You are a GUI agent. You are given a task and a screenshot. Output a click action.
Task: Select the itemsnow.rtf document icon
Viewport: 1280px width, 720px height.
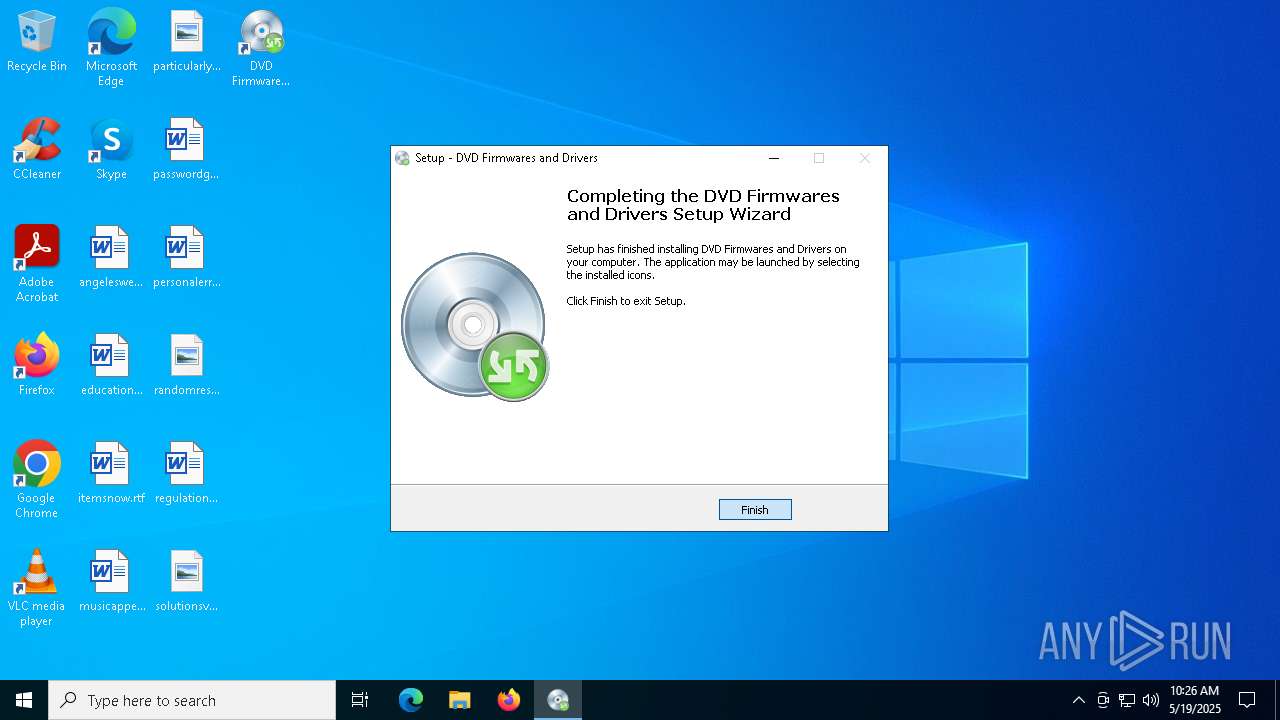pos(111,475)
